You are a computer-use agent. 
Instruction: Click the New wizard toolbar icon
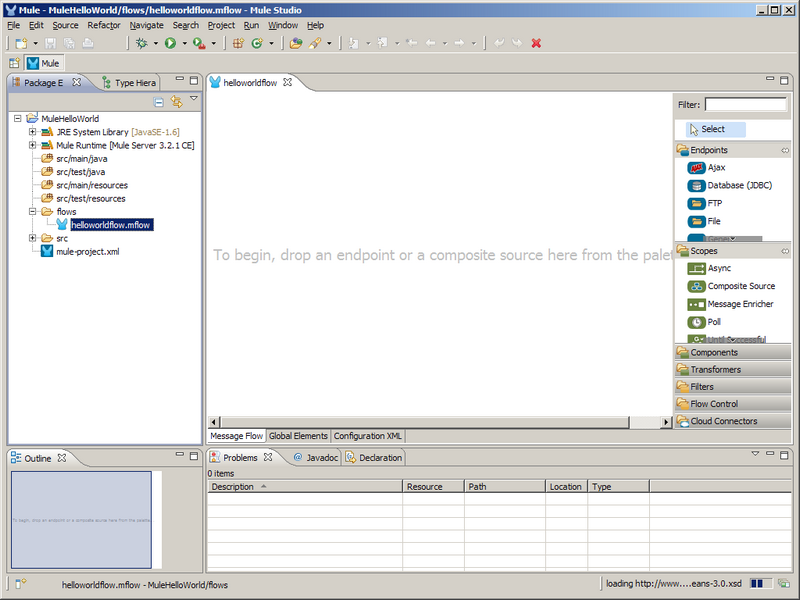pyautogui.click(x=21, y=43)
